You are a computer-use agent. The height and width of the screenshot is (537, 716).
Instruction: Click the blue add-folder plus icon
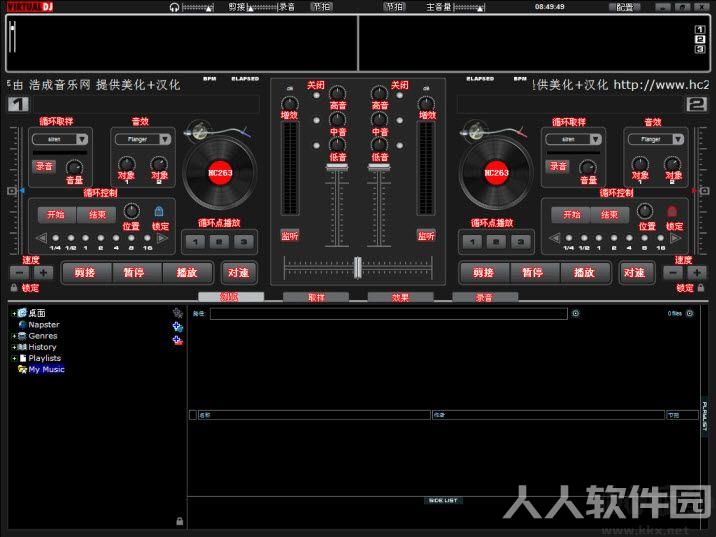pos(178,326)
